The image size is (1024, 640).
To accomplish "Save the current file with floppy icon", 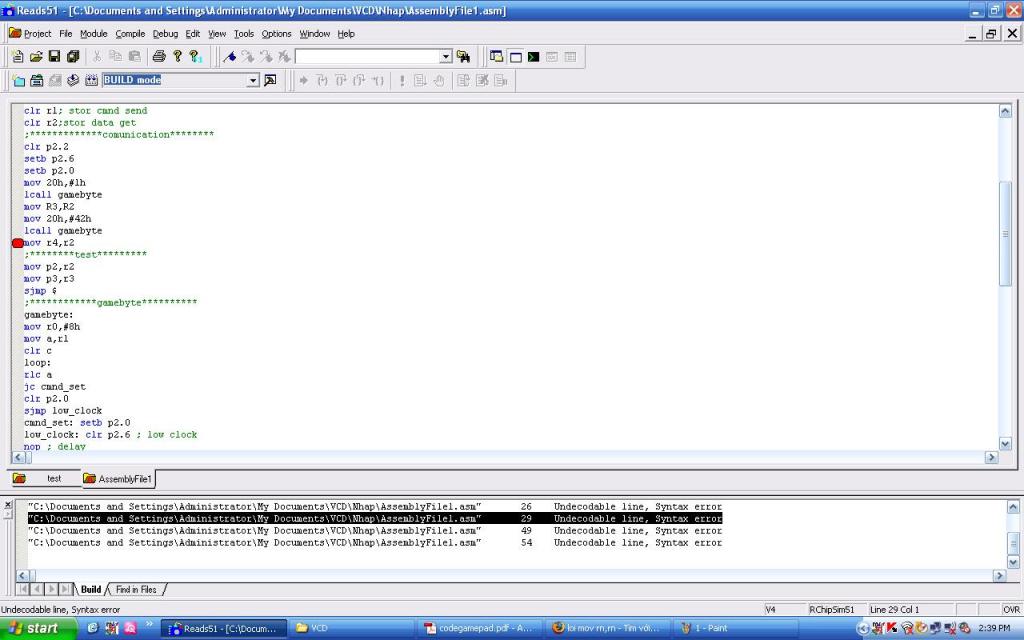I will point(54,57).
